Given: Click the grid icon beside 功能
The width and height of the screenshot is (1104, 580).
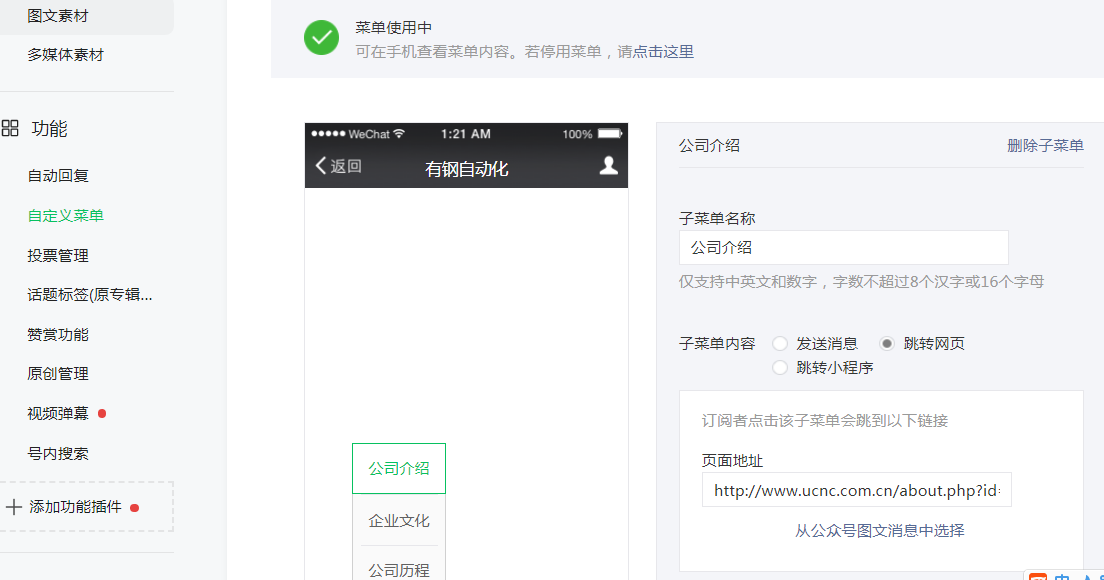Looking at the screenshot, I should coord(11,128).
